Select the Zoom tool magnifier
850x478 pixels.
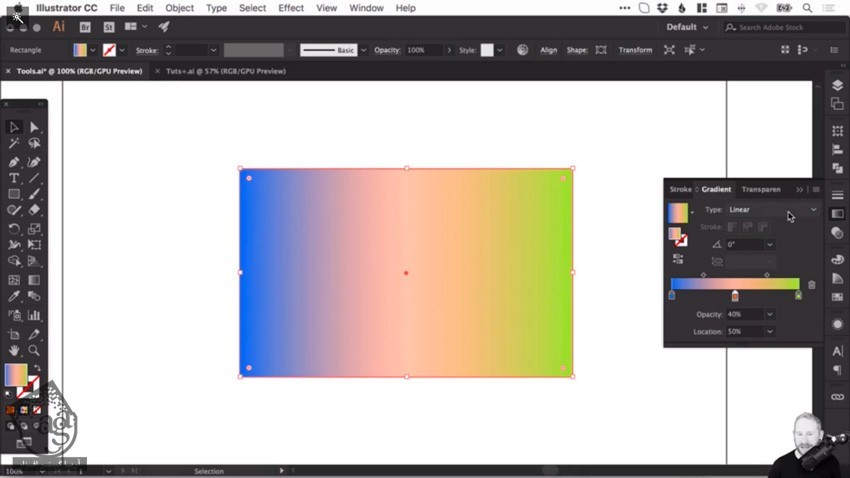34,351
